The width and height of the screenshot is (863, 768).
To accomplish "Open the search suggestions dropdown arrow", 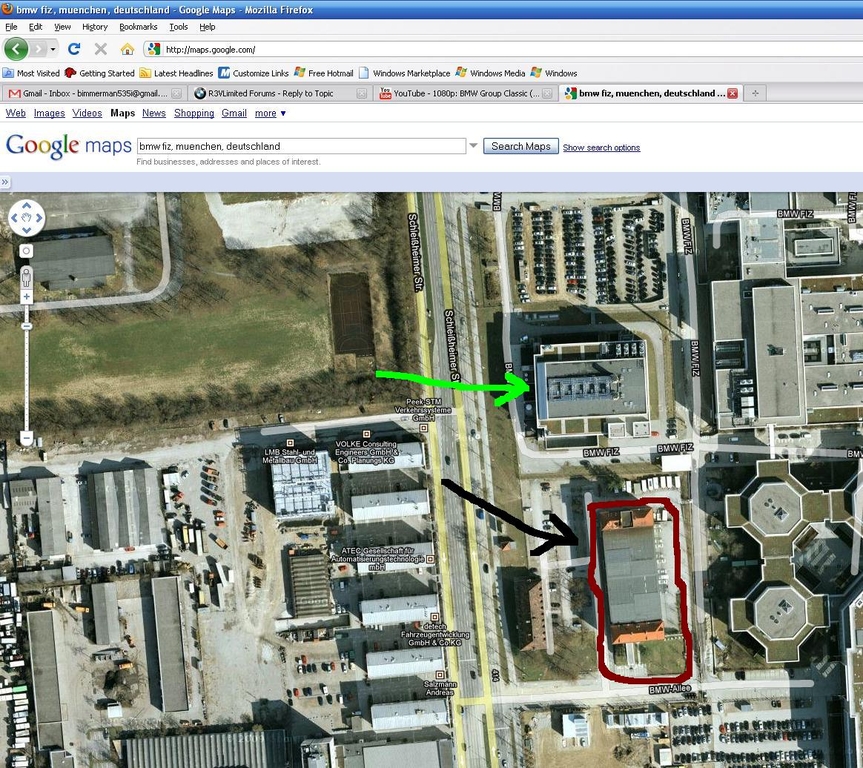I will click(x=473, y=146).
